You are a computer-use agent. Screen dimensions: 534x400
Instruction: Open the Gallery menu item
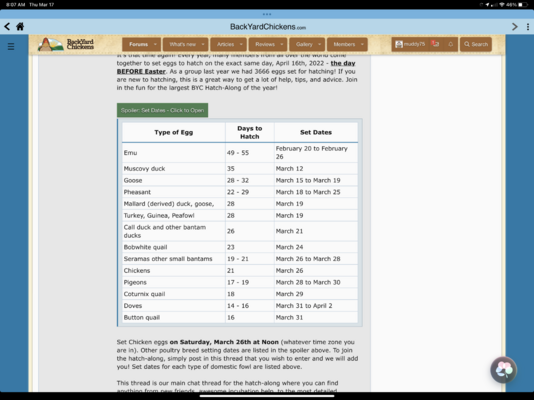304,44
